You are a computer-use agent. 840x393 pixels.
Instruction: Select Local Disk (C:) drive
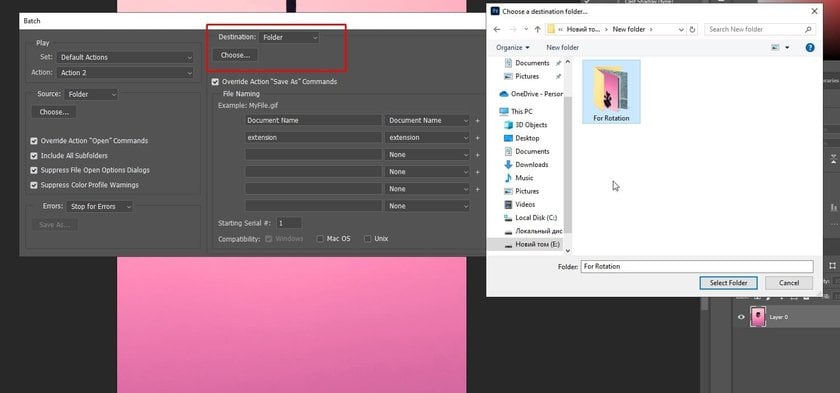coord(530,218)
